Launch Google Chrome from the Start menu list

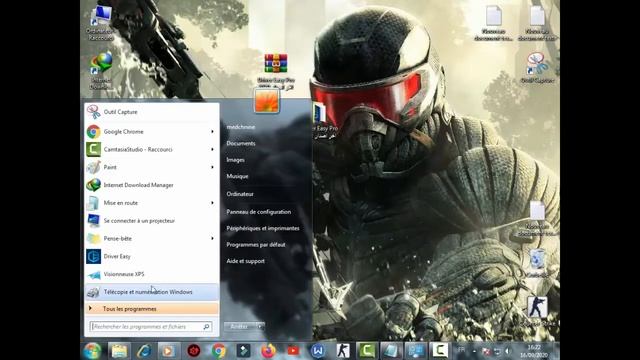point(151,131)
